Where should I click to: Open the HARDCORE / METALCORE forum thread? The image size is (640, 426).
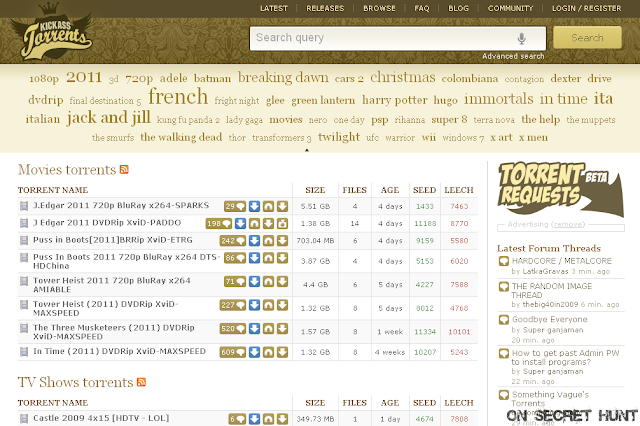[562, 261]
